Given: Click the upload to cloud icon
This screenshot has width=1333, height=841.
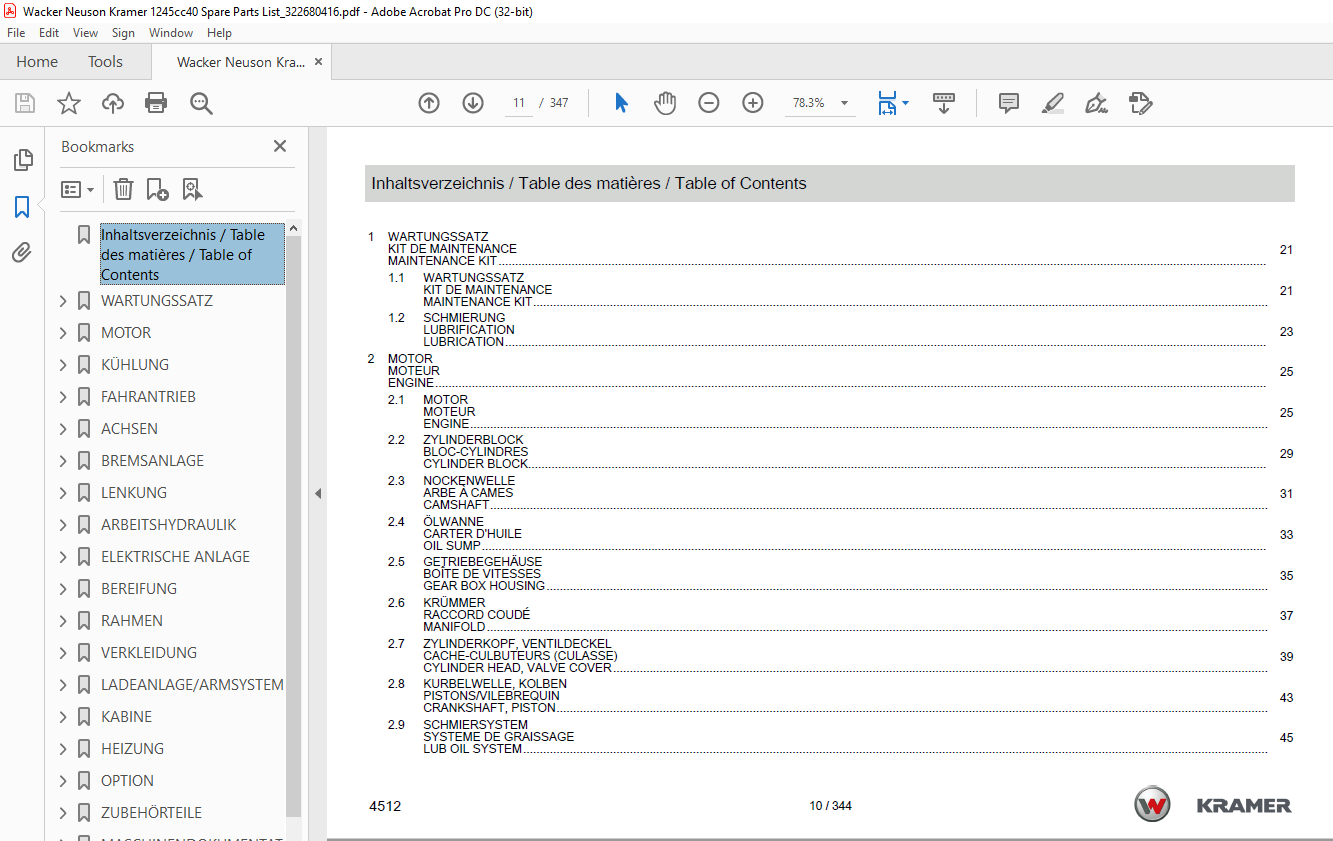Looking at the screenshot, I should click(113, 103).
